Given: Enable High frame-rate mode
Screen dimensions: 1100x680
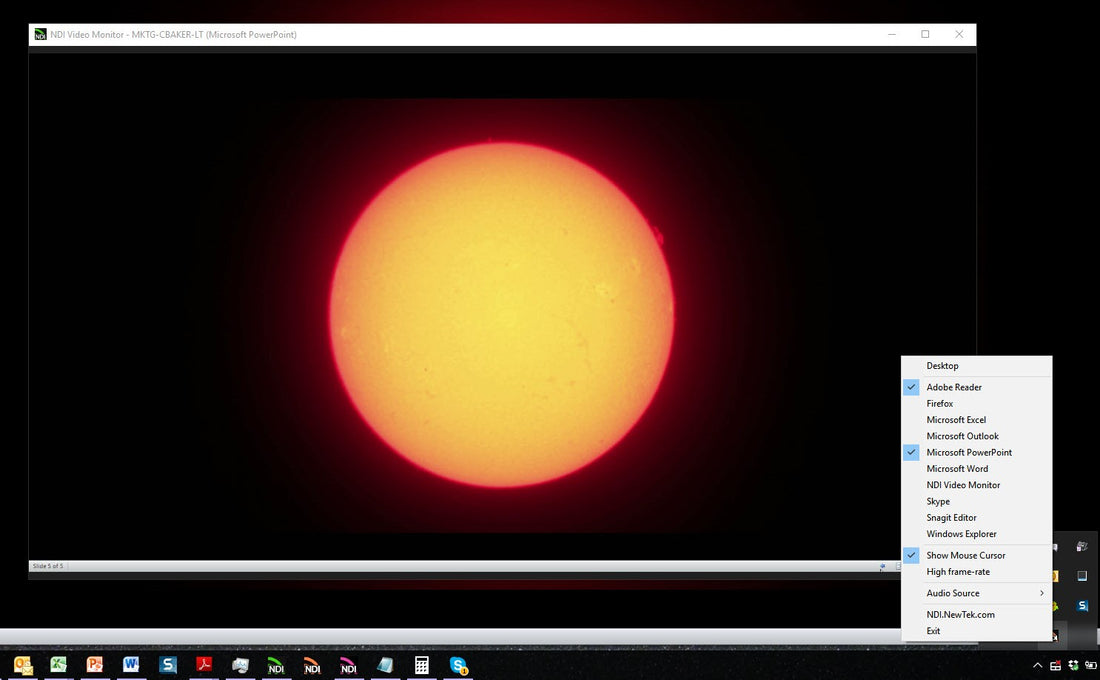Looking at the screenshot, I should tap(956, 571).
